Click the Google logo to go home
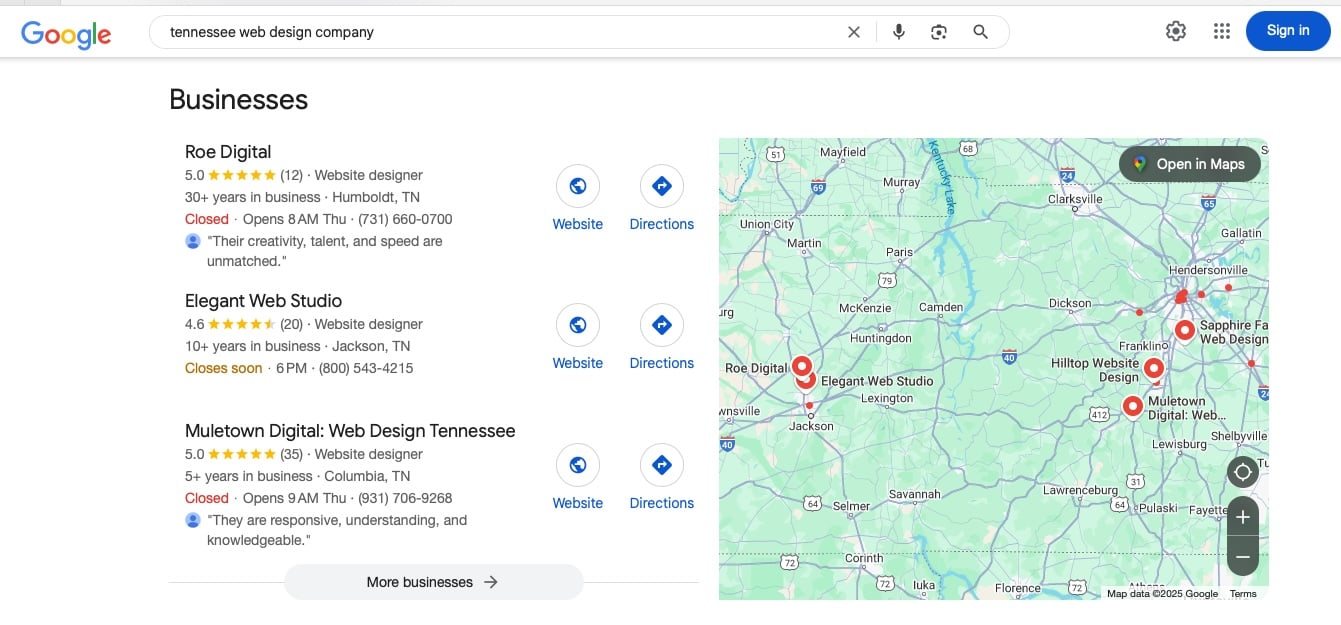This screenshot has height=625, width=1341. [x=65, y=34]
